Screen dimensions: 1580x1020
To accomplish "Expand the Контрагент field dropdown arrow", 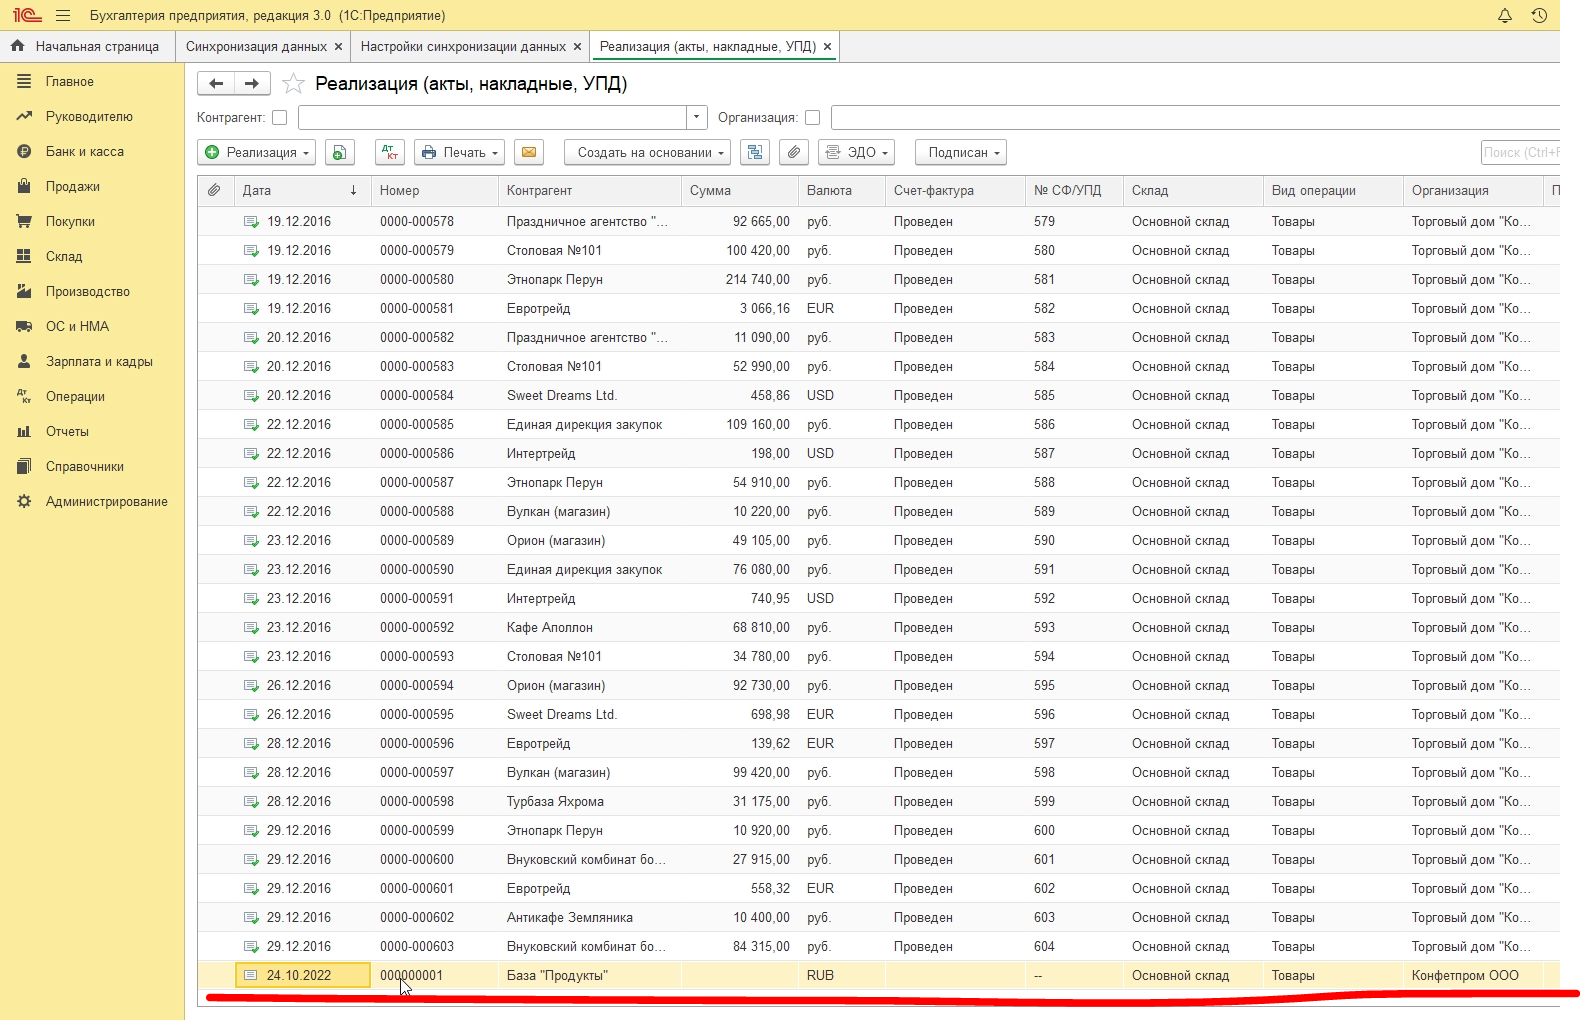I will point(697,118).
